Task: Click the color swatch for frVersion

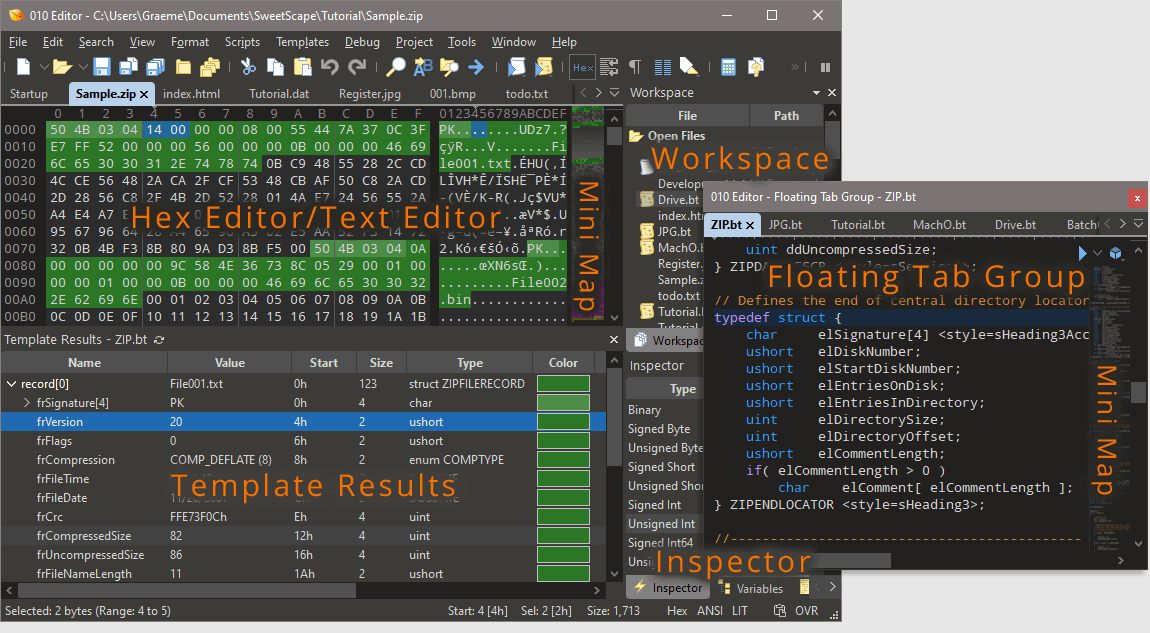Action: pyautogui.click(x=563, y=422)
